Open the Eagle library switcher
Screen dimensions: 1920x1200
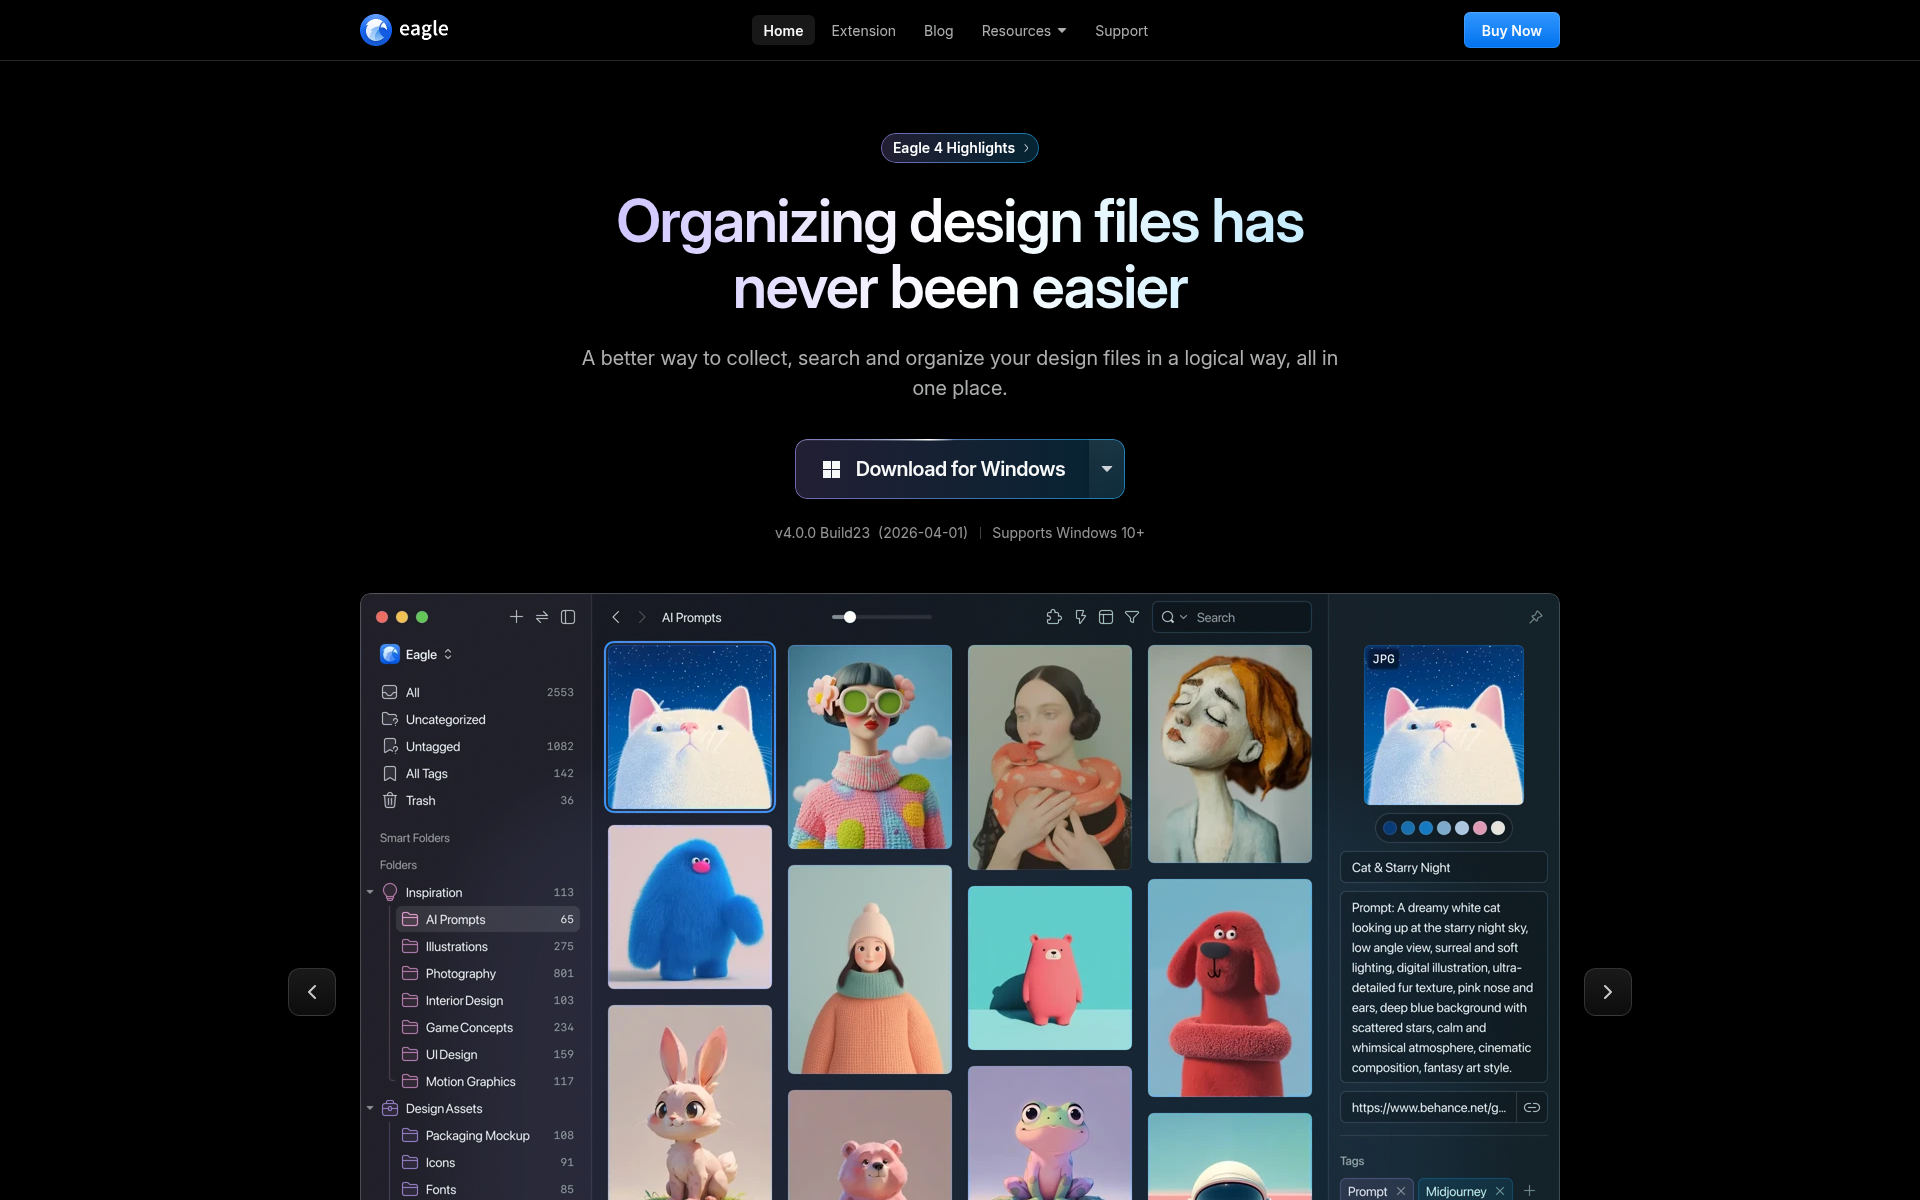pos(418,654)
